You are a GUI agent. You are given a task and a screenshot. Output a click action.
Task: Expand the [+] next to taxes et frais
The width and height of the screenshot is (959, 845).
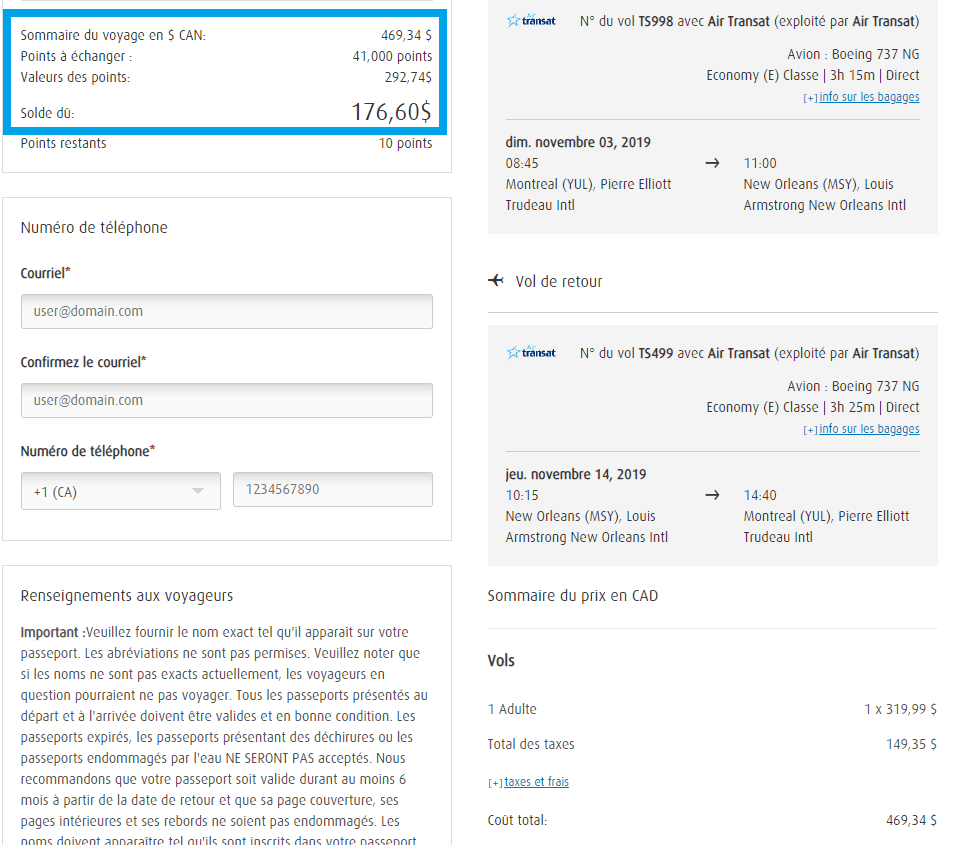(x=495, y=783)
